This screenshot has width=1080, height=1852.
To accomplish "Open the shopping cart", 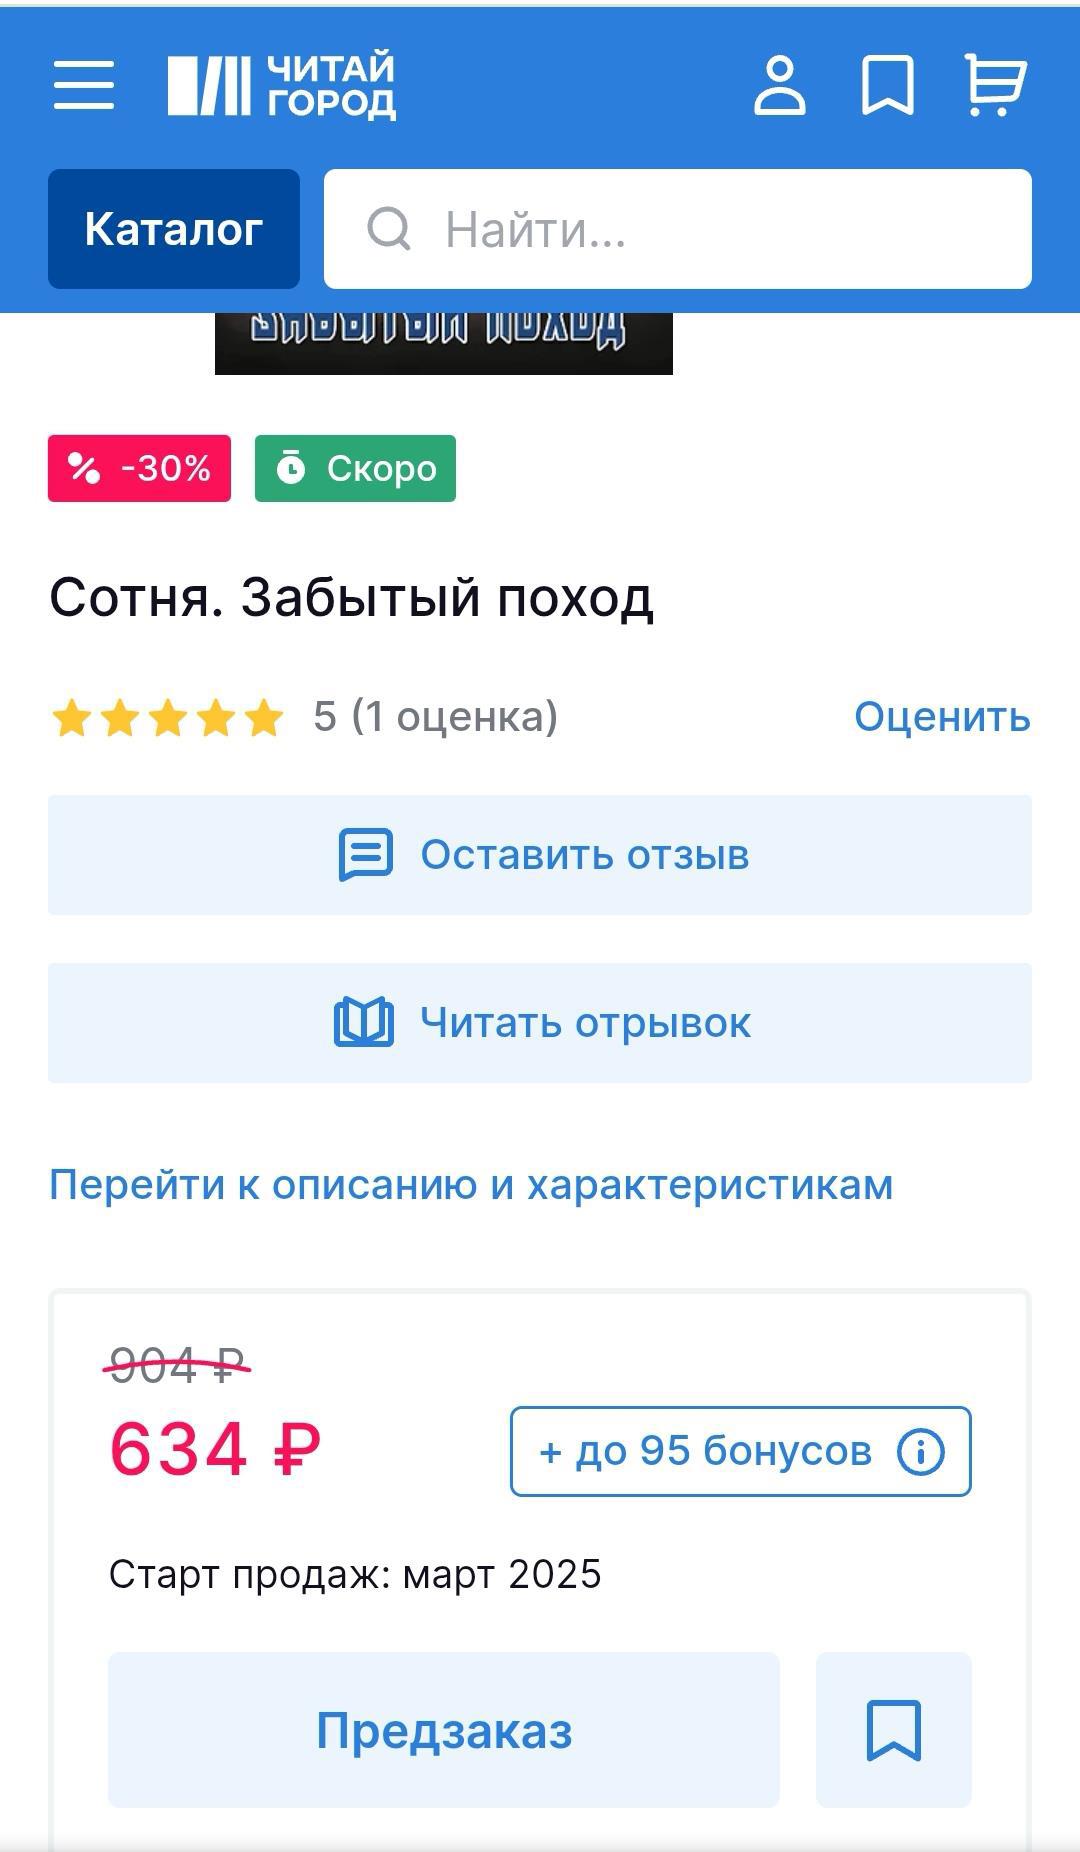I will (x=994, y=85).
